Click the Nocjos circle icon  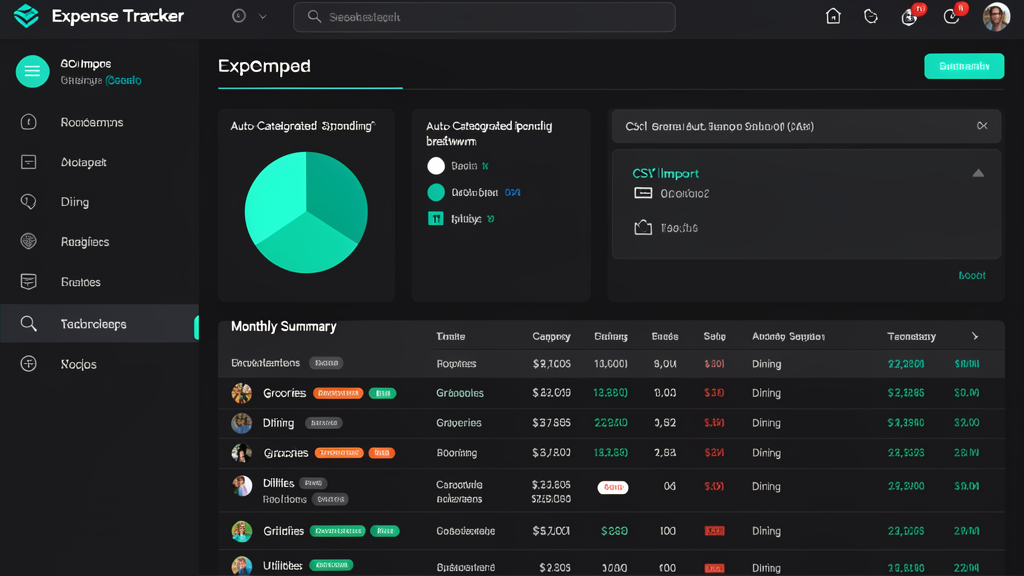28,364
